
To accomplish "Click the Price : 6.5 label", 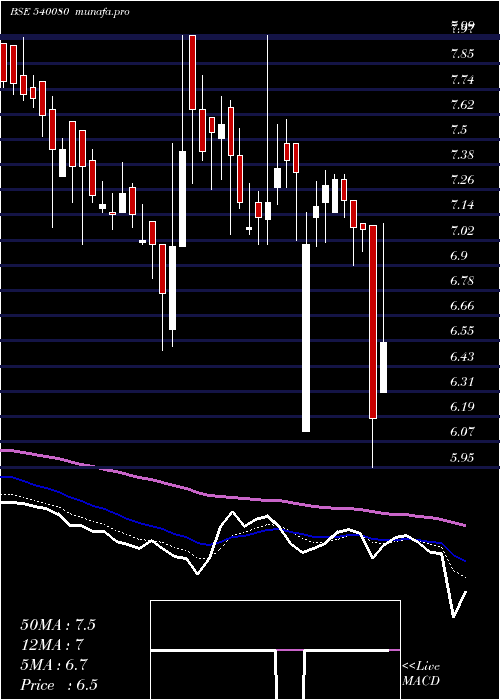I will pyautogui.click(x=59, y=685).
